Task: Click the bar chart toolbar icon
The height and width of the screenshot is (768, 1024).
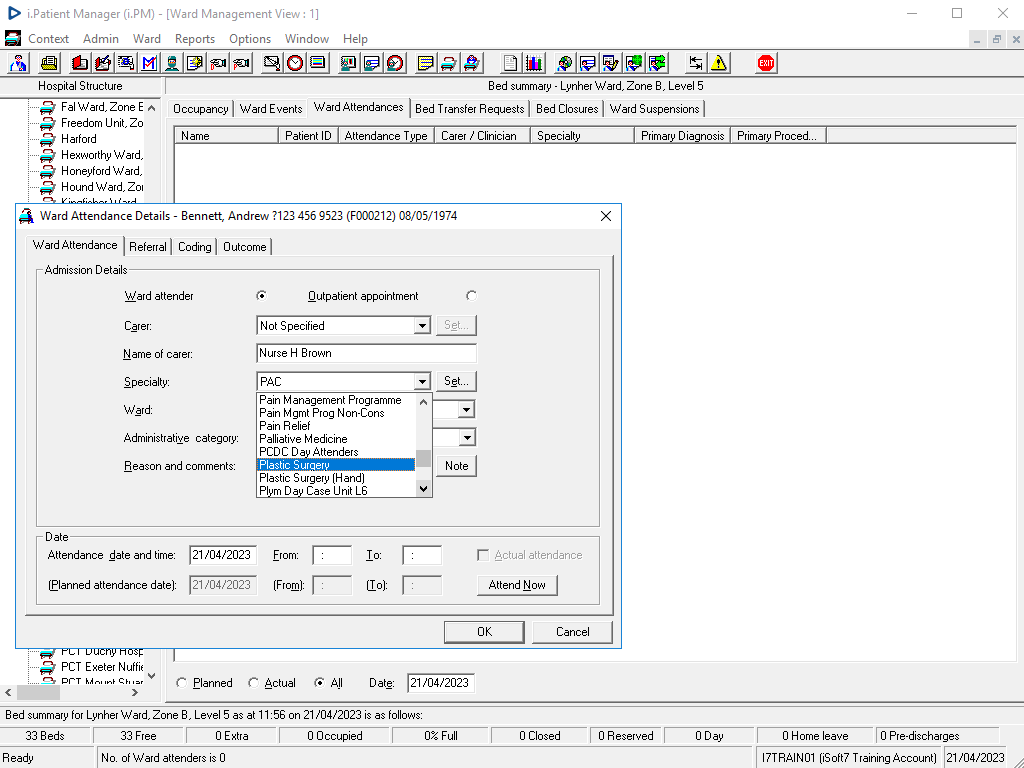Action: 534,63
